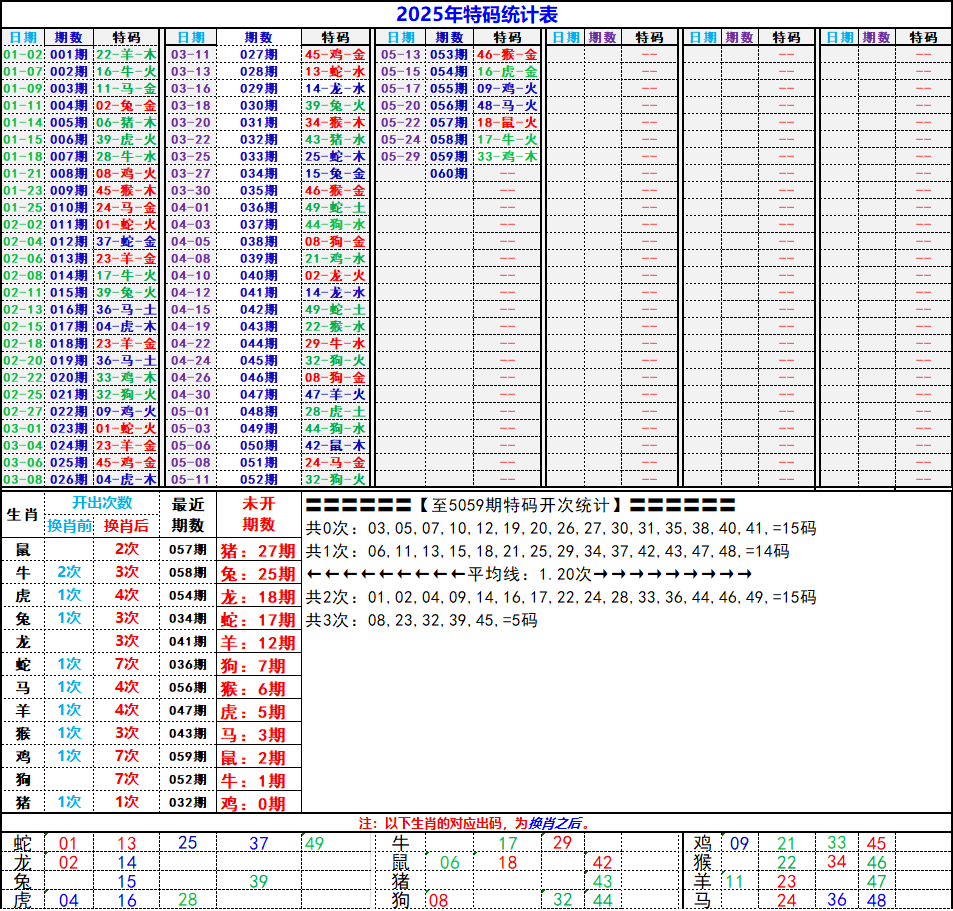Select the 换肖前 sub-header

tap(69, 526)
